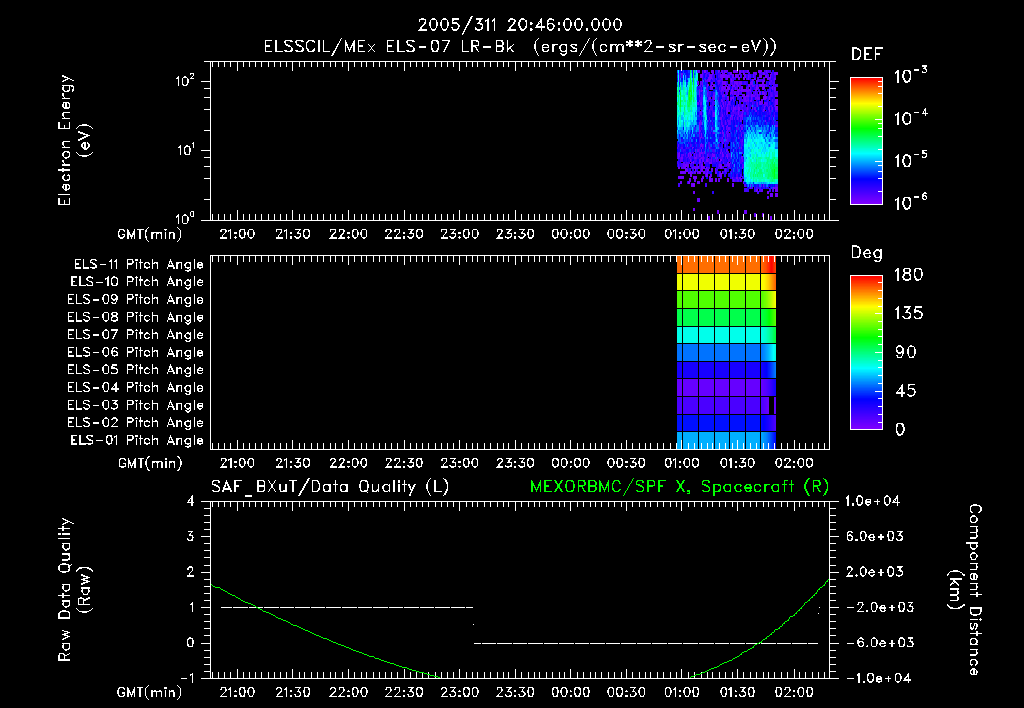Click the ELS-06 Pitch Angle row label
This screenshot has height=708, width=1024.
135,352
